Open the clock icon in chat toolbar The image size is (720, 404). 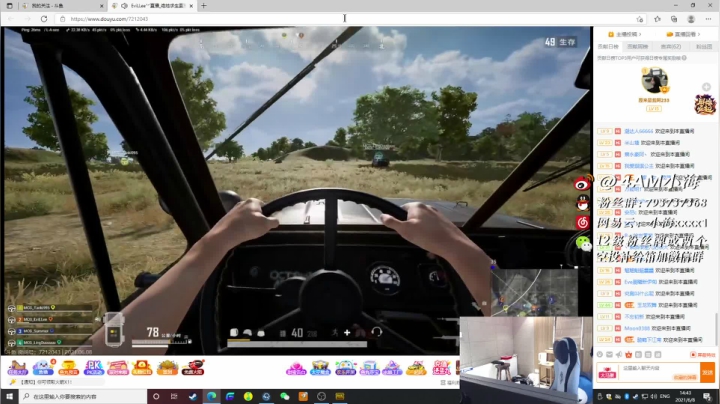pyautogui.click(x=600, y=354)
